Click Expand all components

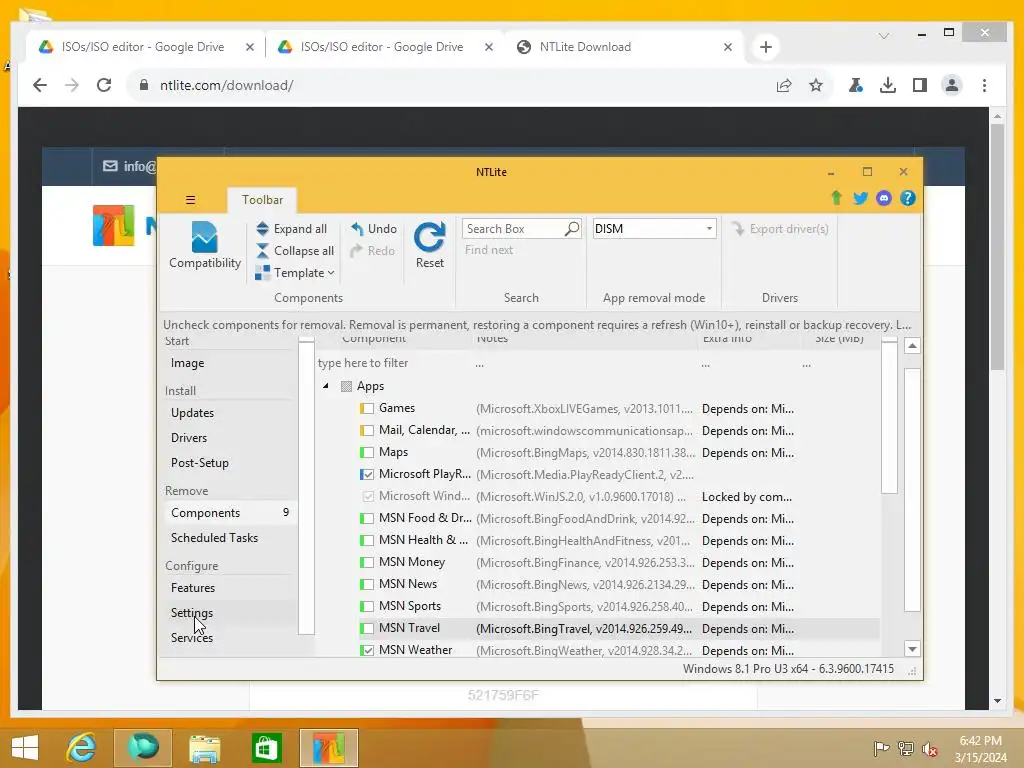(x=291, y=229)
